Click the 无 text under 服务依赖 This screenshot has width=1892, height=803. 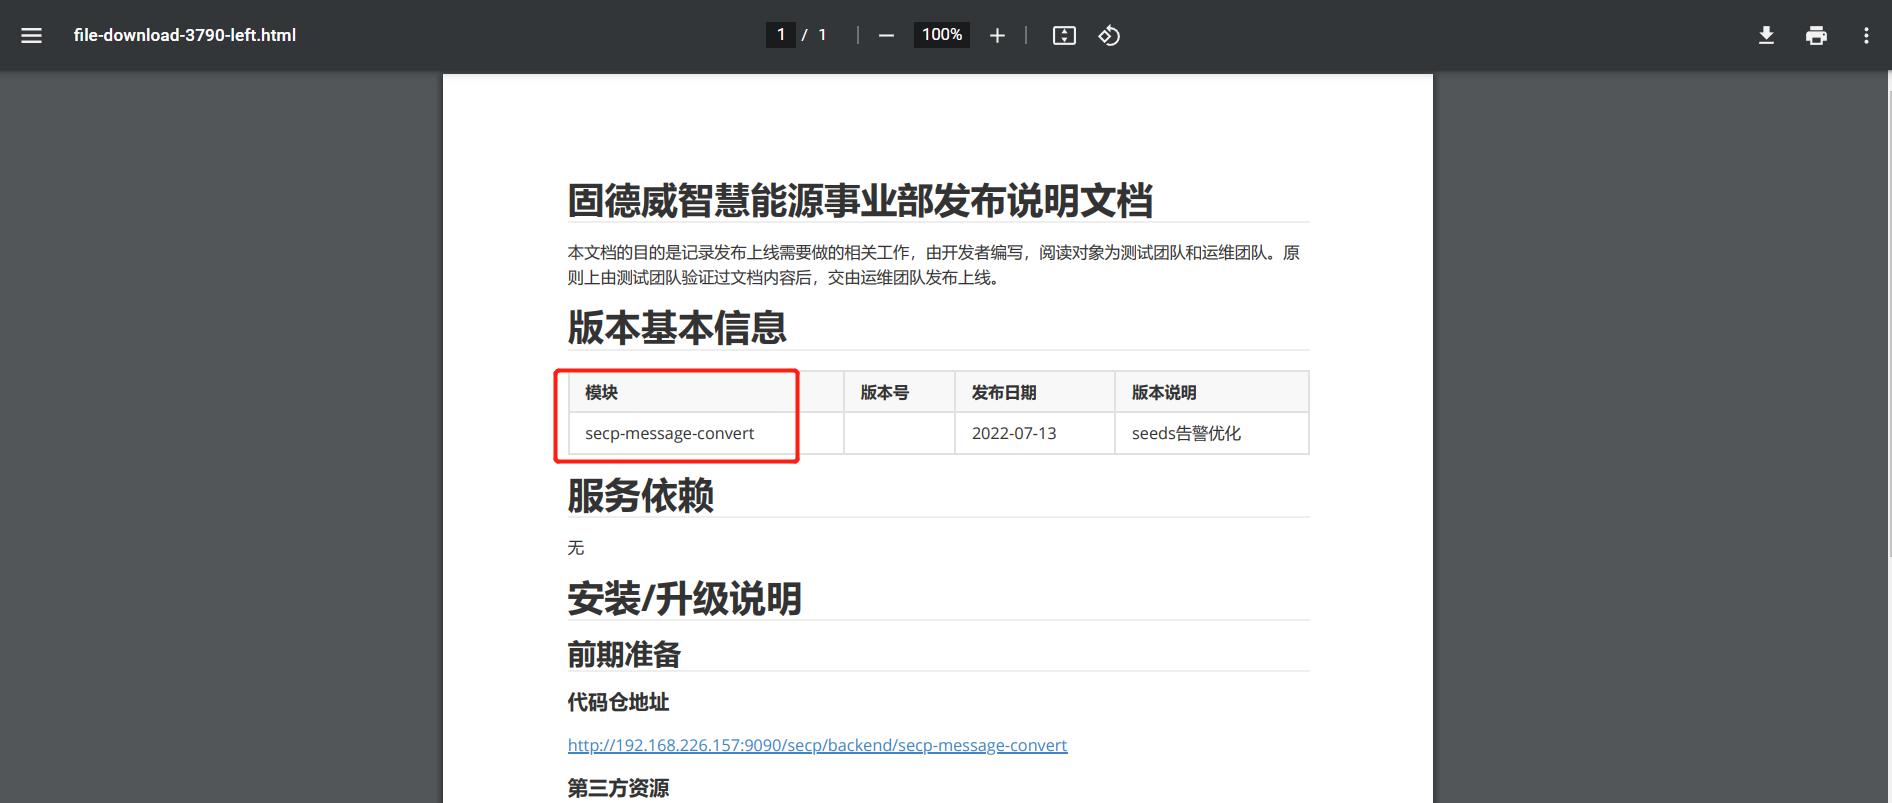[x=576, y=547]
